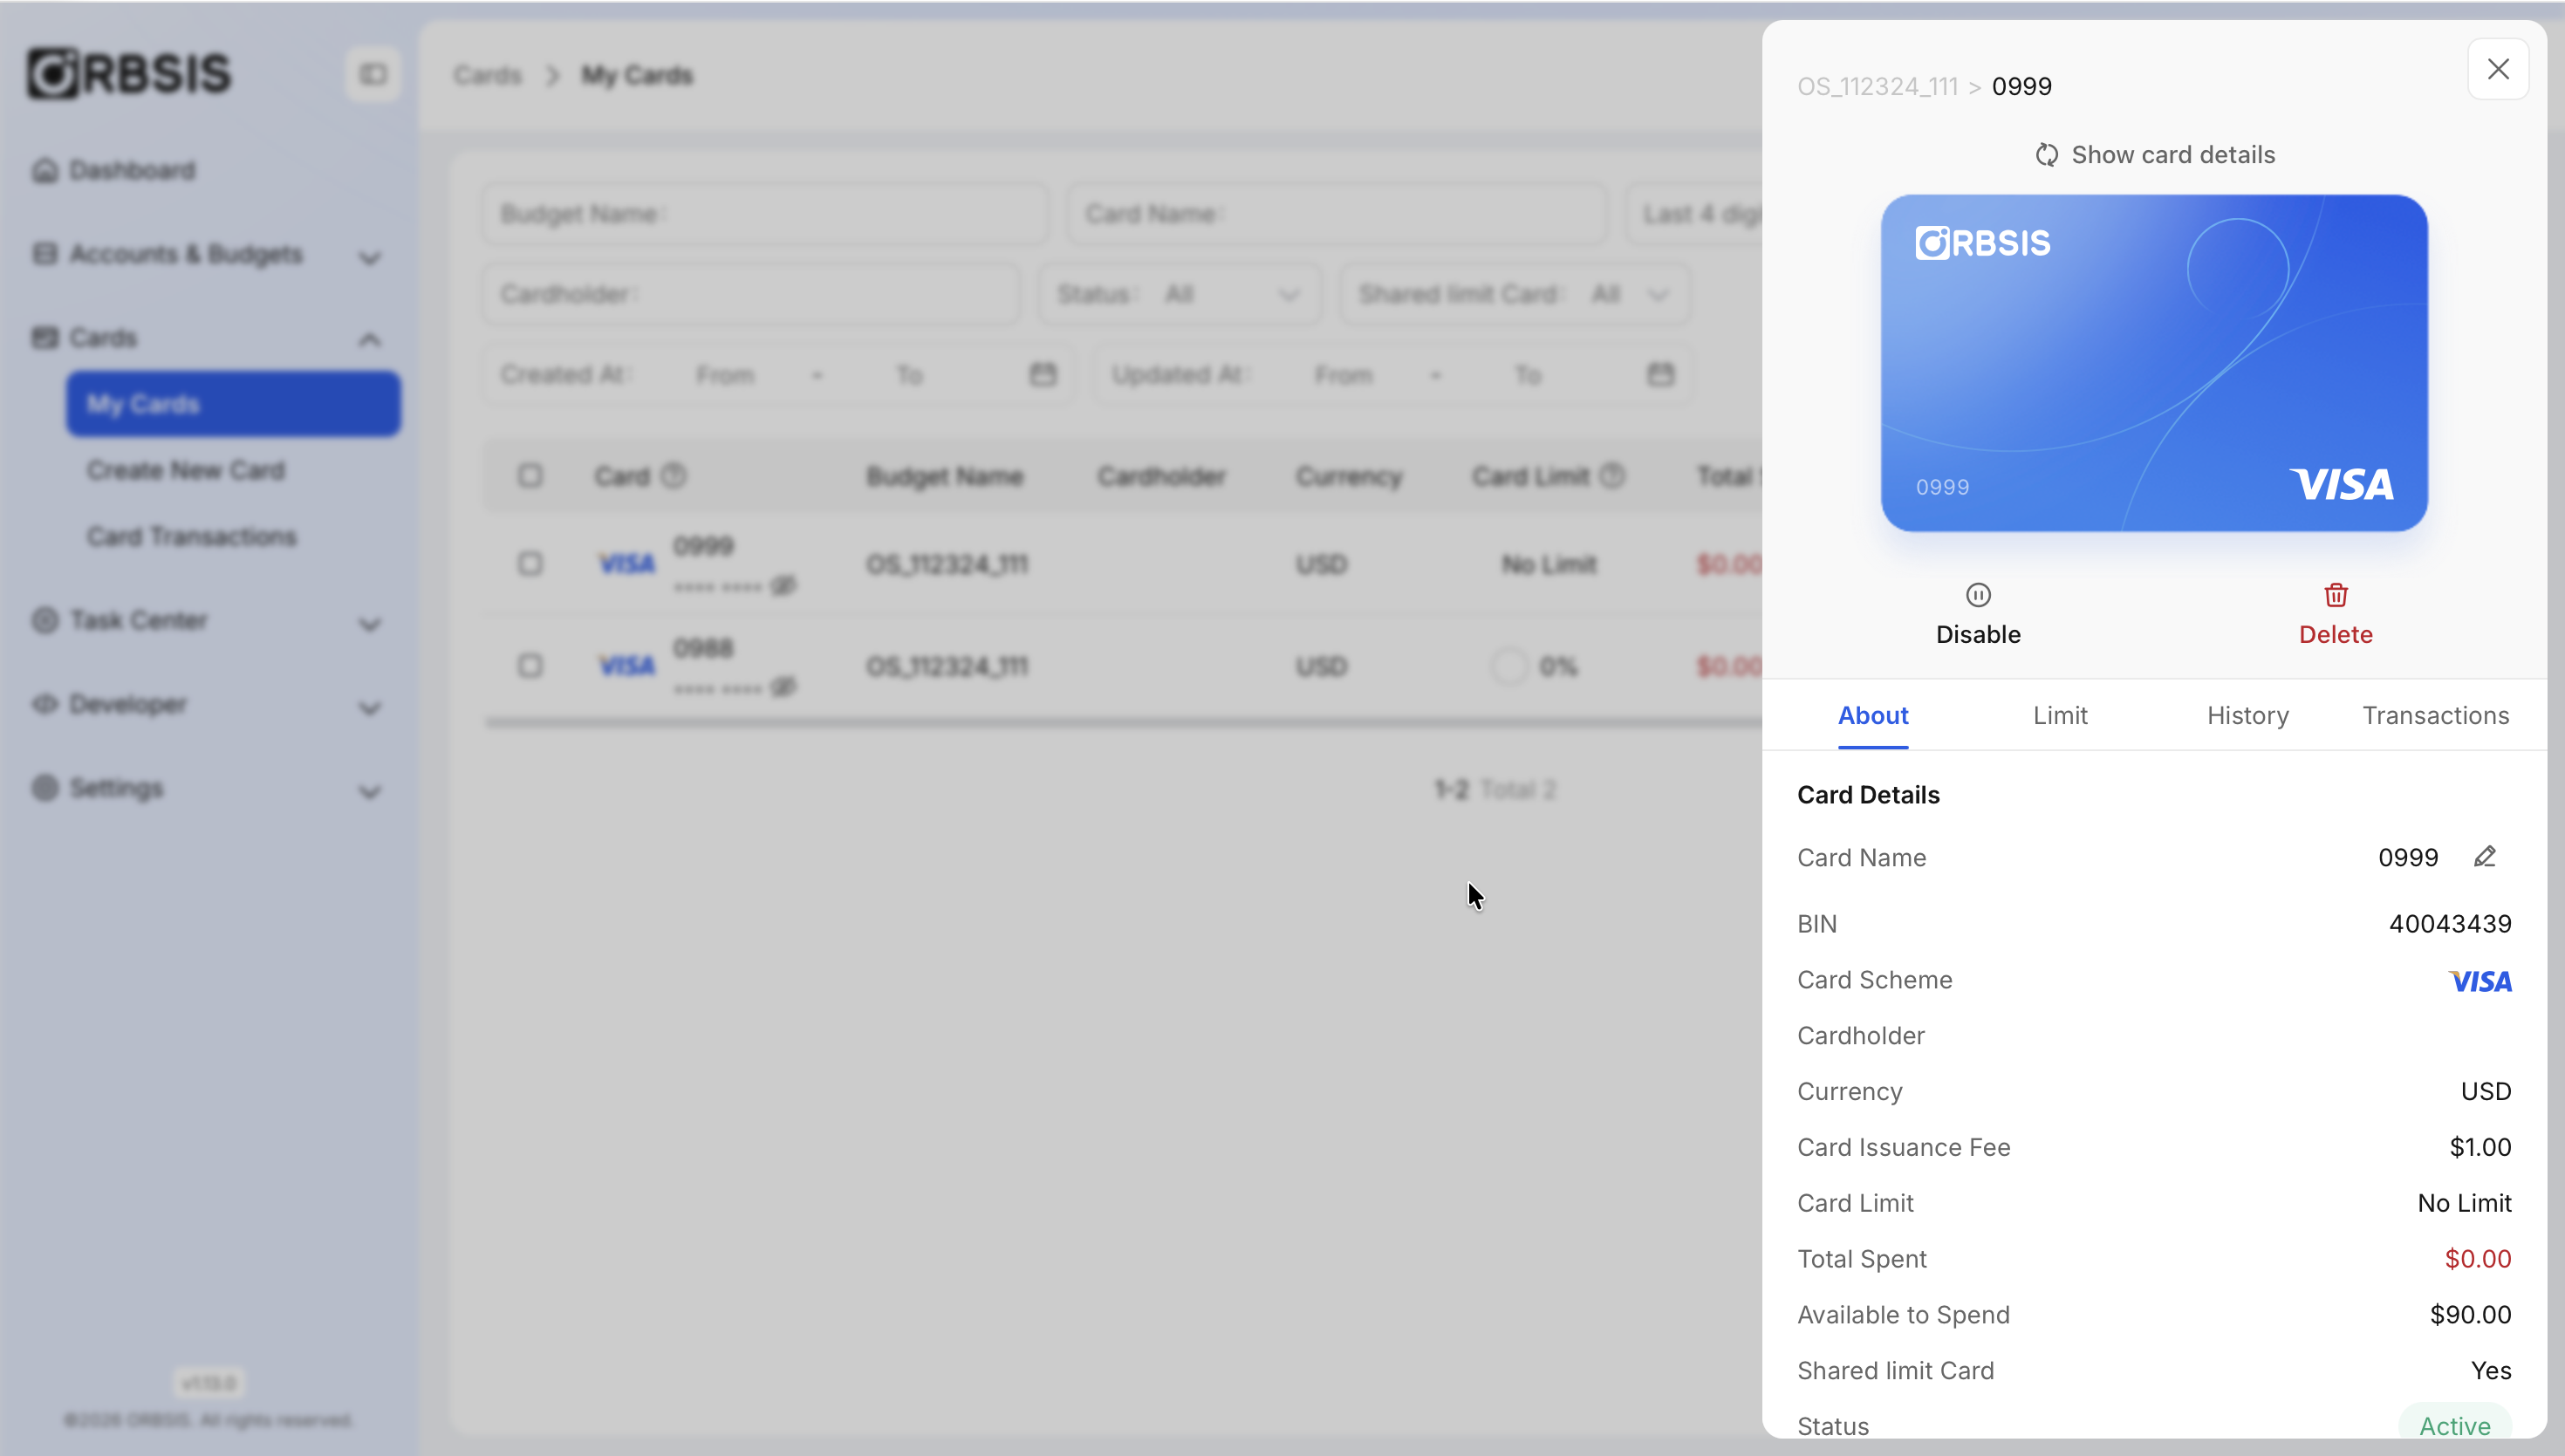Click help icon next to Card Limit column

(x=1612, y=476)
